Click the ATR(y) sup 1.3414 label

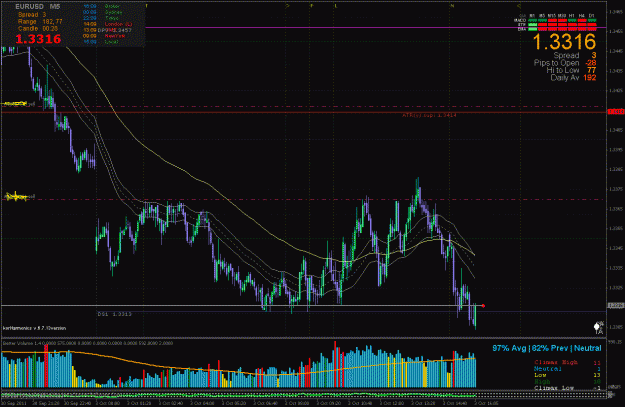(x=429, y=115)
